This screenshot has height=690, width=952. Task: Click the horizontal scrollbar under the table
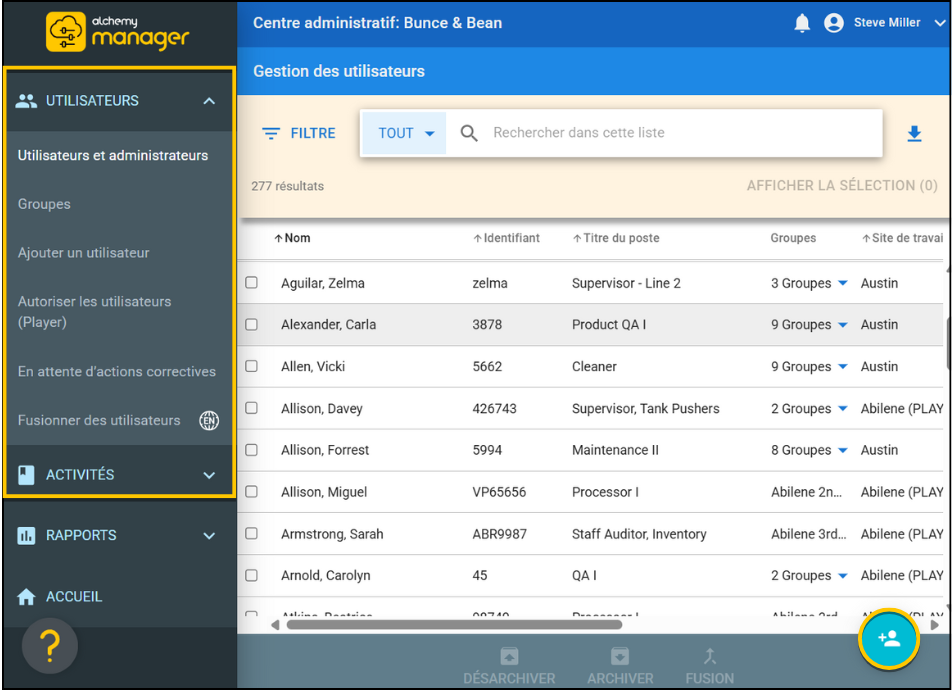(453, 625)
